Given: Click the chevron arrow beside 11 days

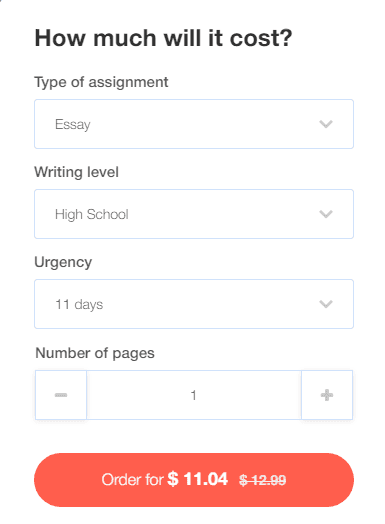Looking at the screenshot, I should point(326,304).
